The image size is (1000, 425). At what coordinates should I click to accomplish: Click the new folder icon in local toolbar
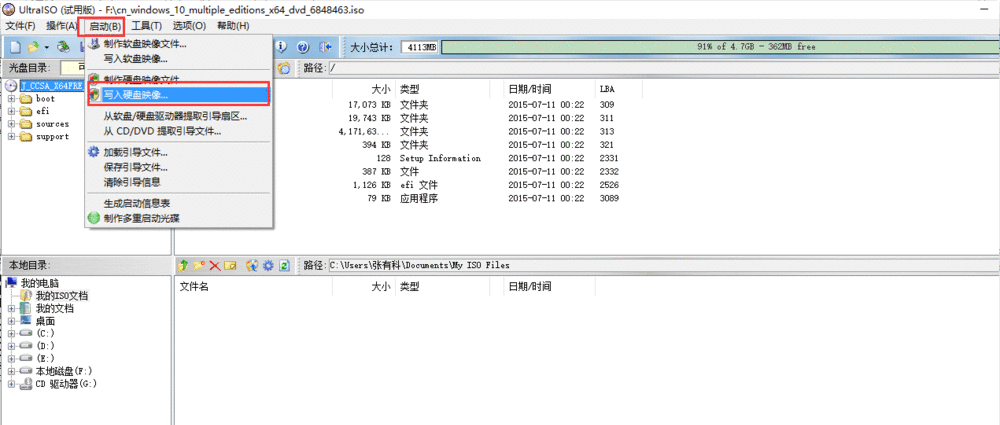(199, 265)
